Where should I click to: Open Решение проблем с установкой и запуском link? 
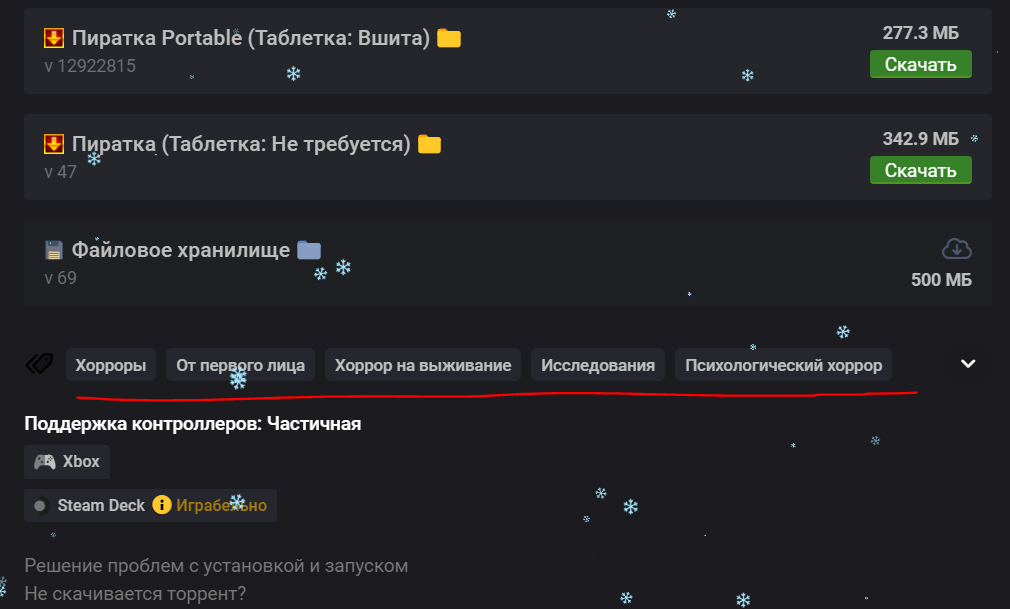pos(216,566)
